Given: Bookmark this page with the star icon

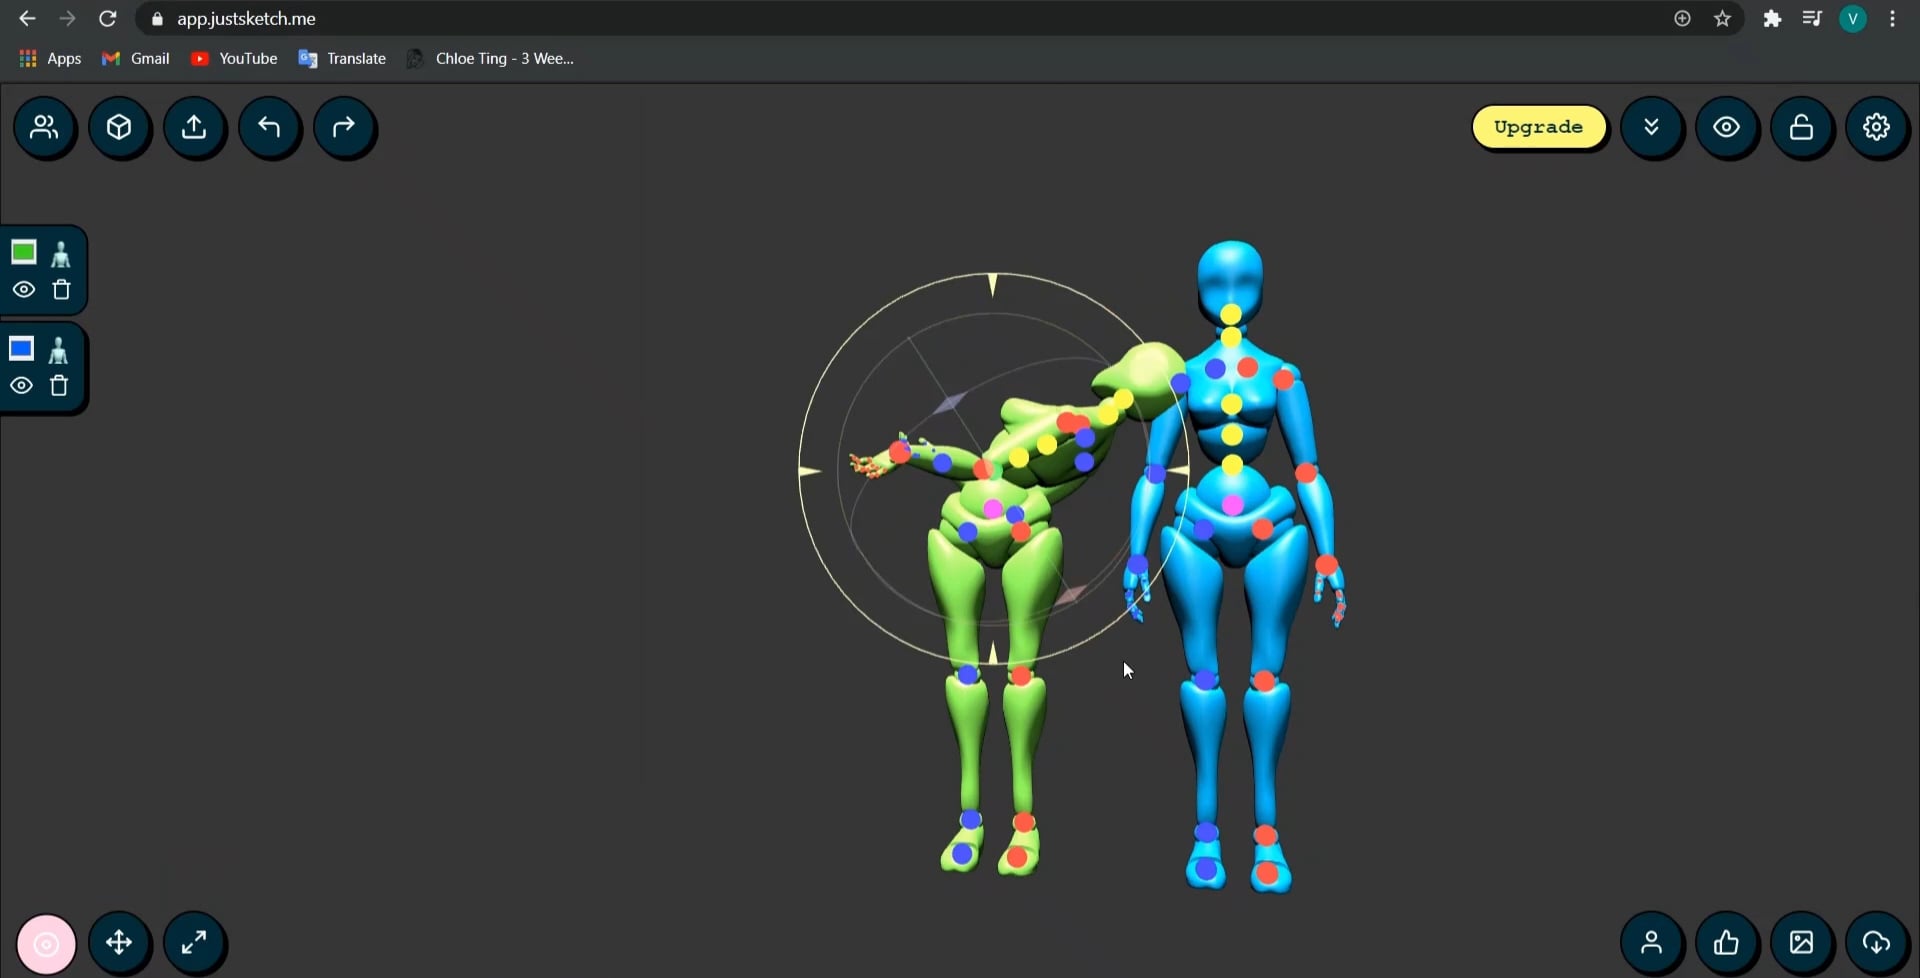Looking at the screenshot, I should (1722, 18).
